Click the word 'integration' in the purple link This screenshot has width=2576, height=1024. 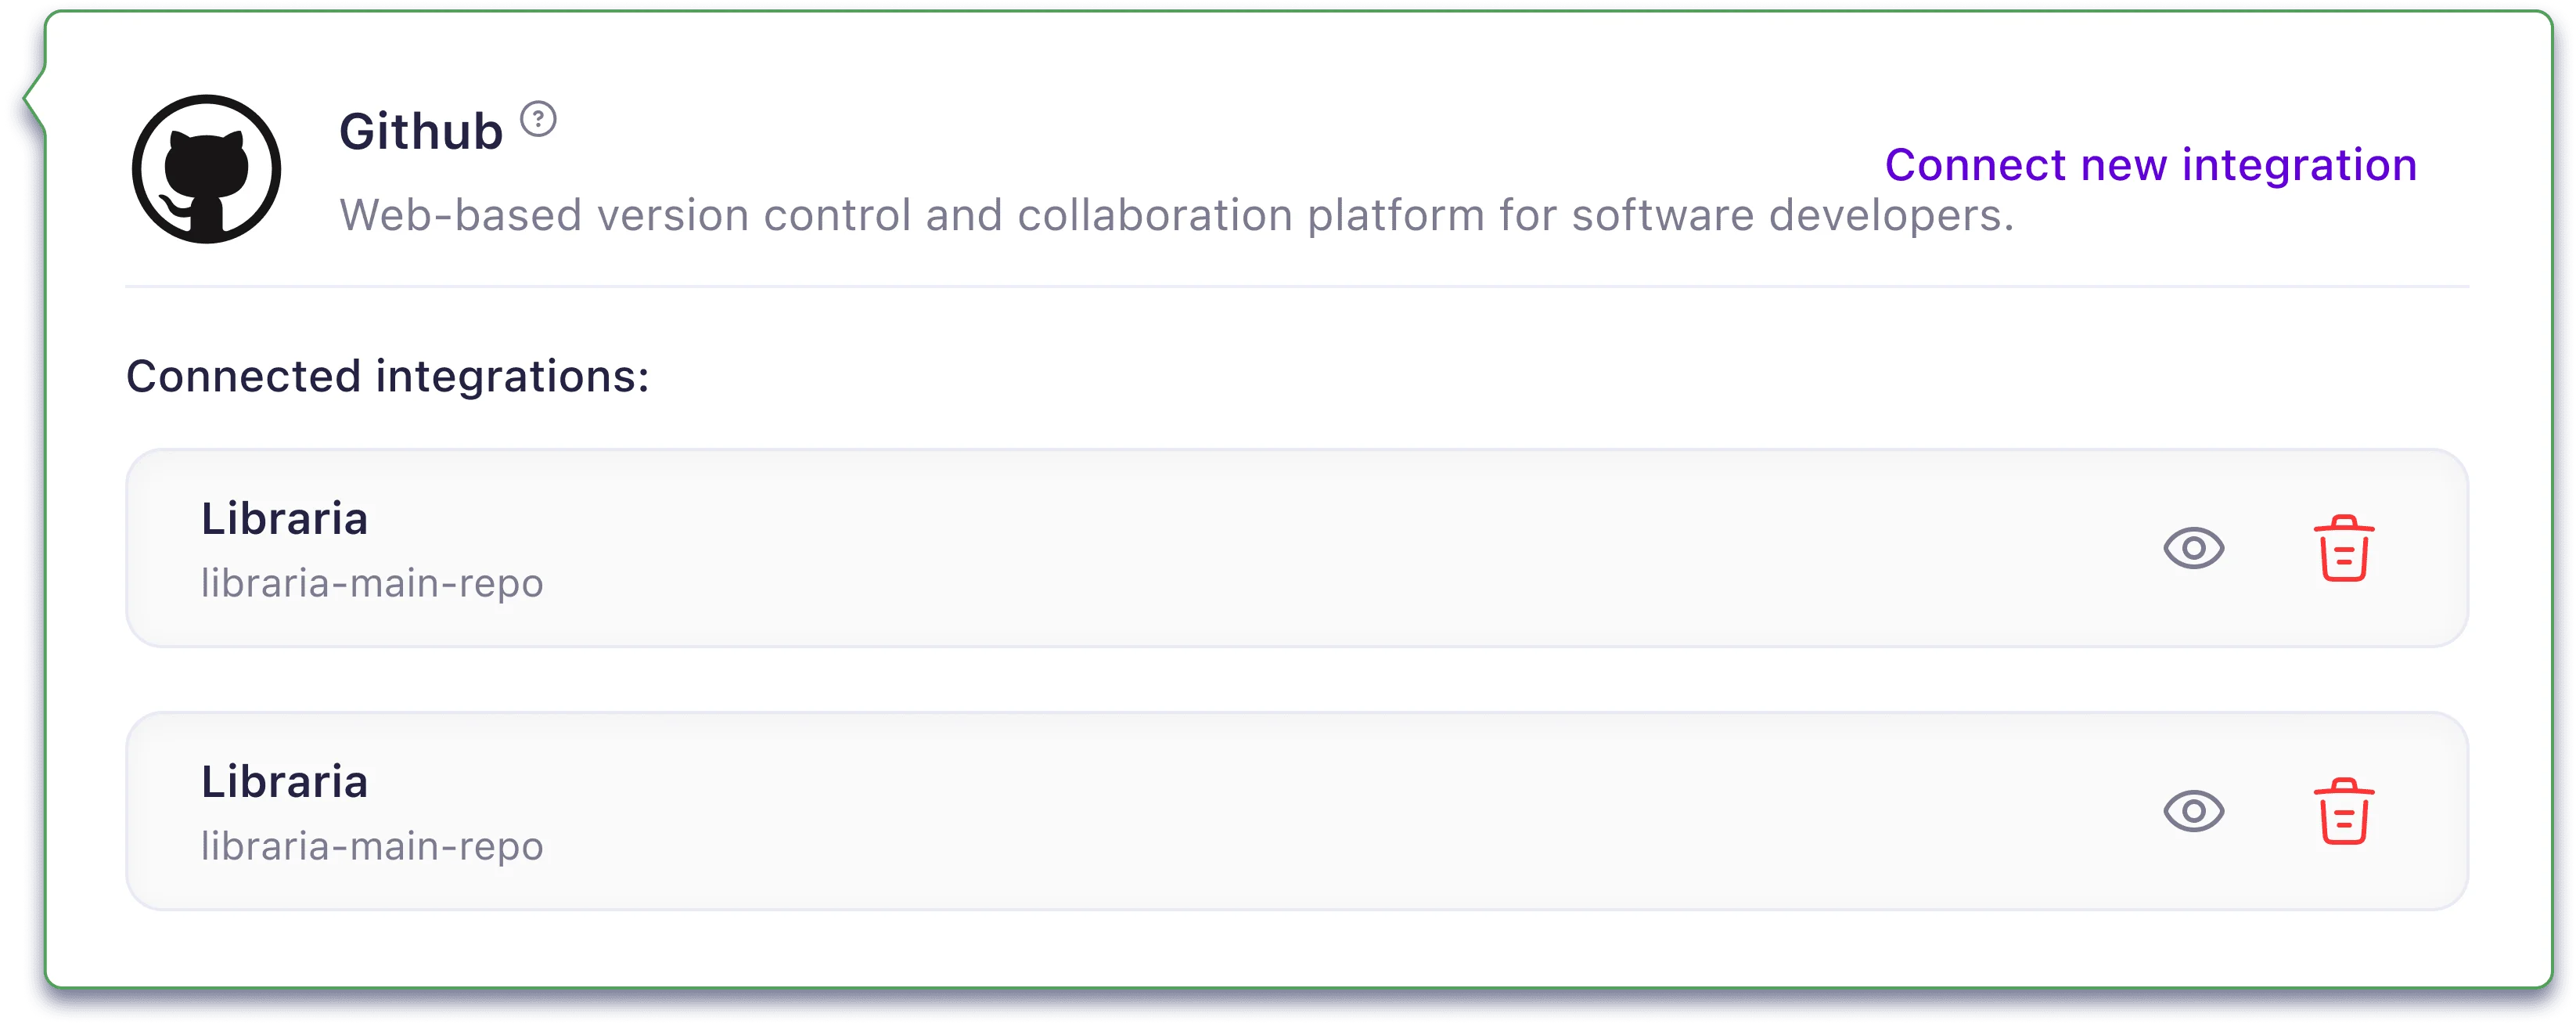tap(2299, 165)
